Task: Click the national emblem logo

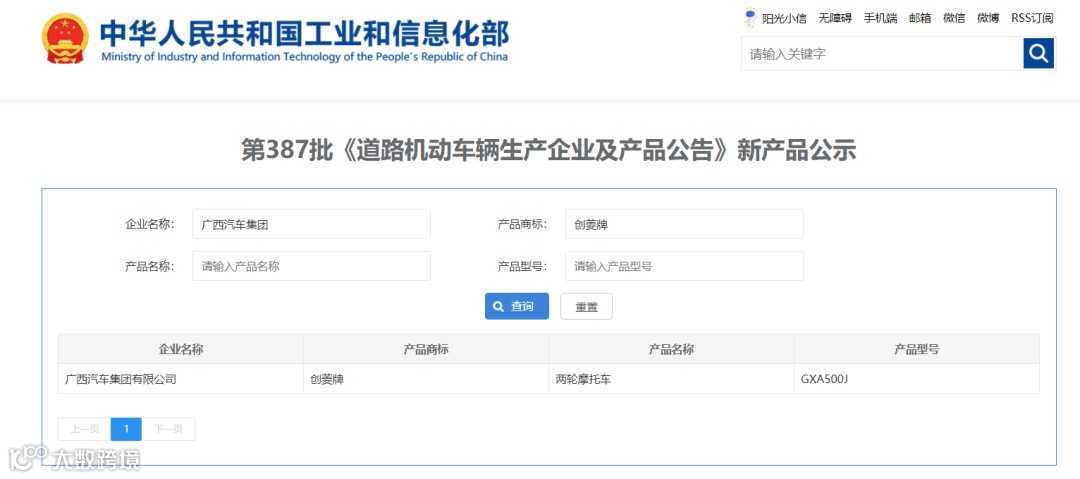Action: click(x=65, y=38)
